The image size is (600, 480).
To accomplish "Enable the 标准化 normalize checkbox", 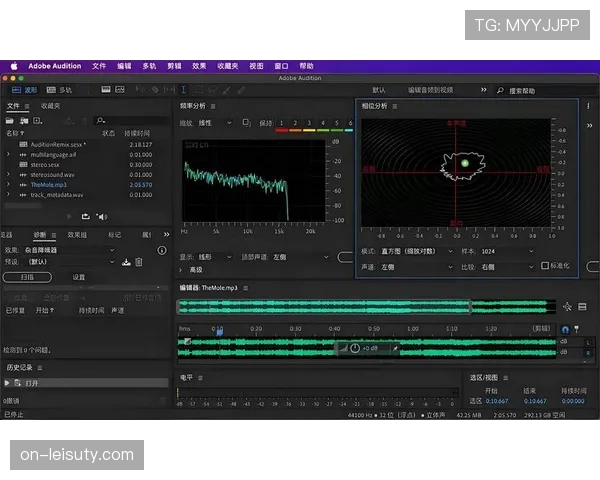I will (545, 267).
